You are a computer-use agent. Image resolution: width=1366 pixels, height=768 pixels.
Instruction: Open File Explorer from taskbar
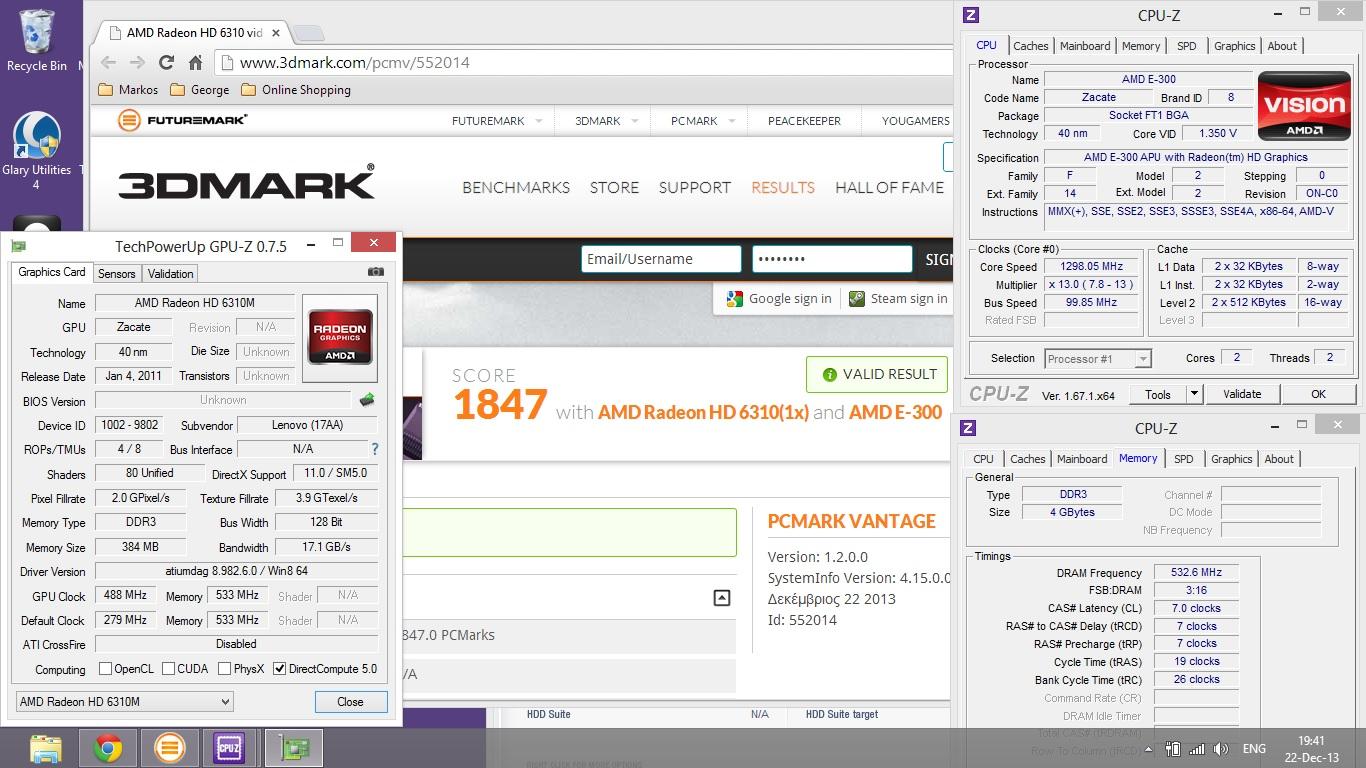(x=46, y=748)
